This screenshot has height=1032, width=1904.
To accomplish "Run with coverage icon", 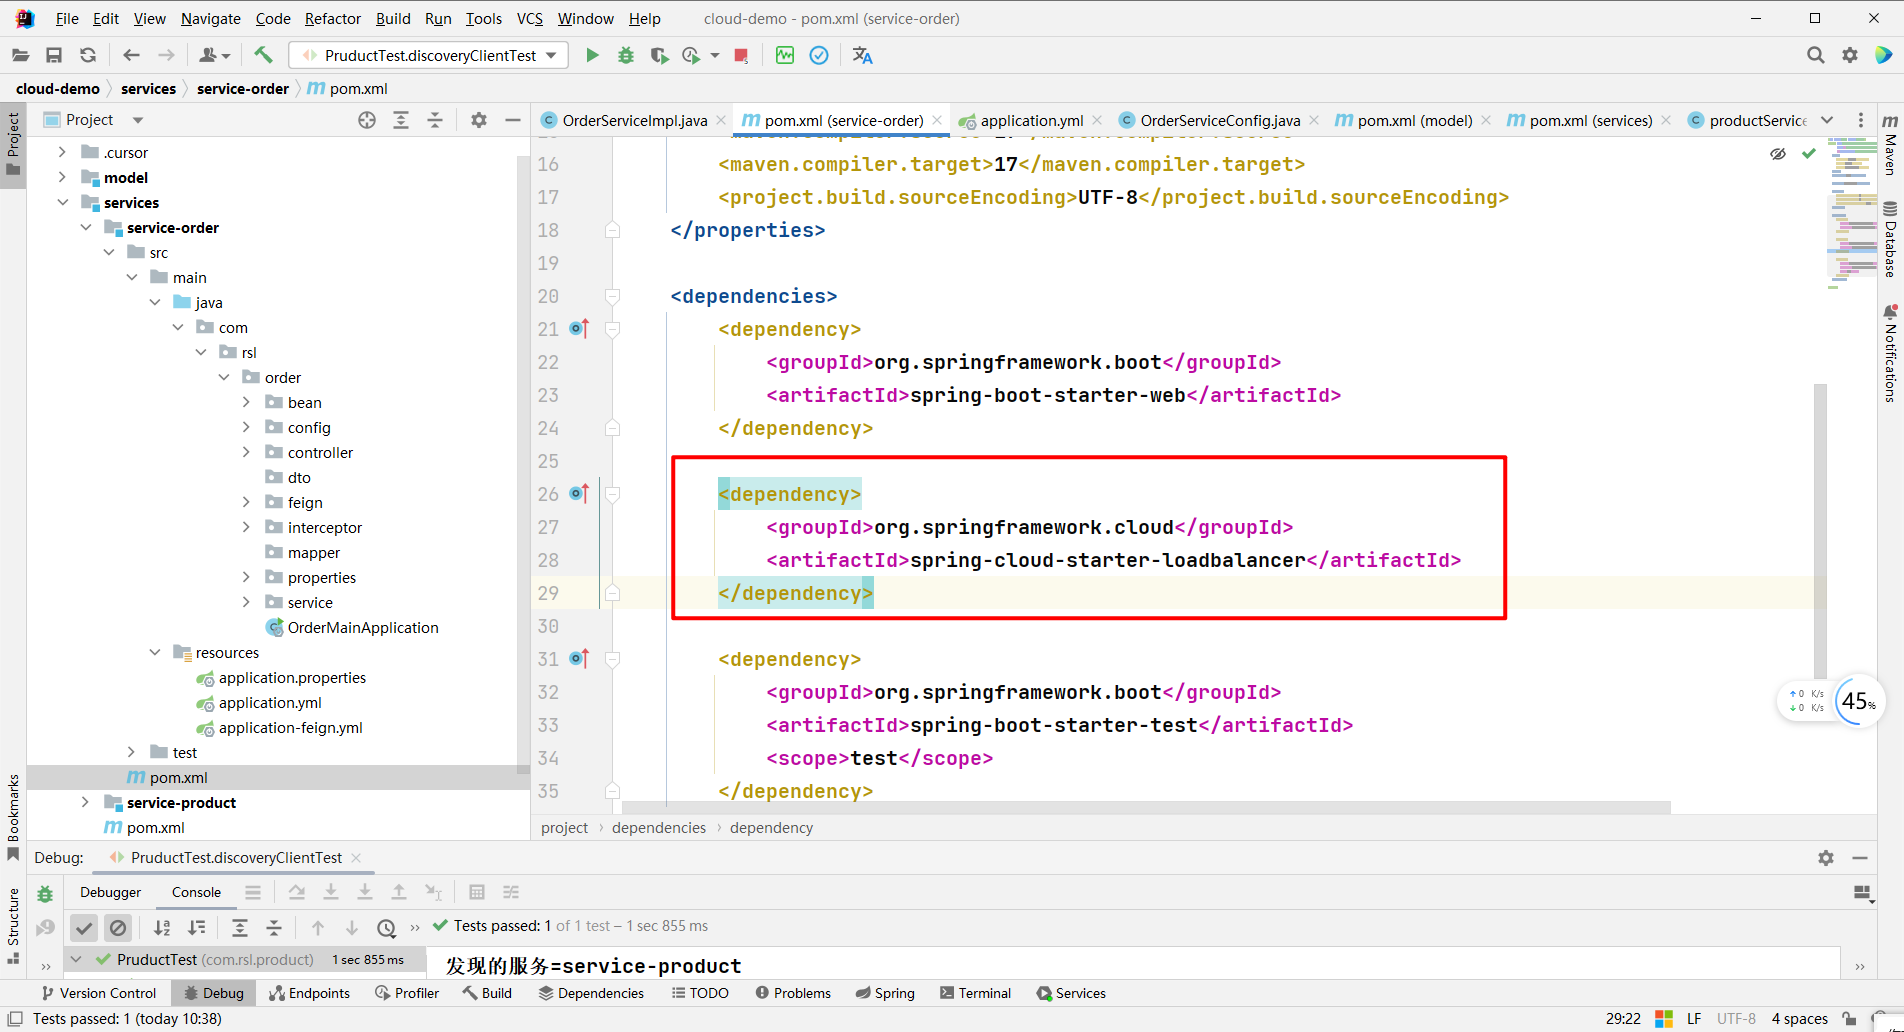I will point(659,55).
